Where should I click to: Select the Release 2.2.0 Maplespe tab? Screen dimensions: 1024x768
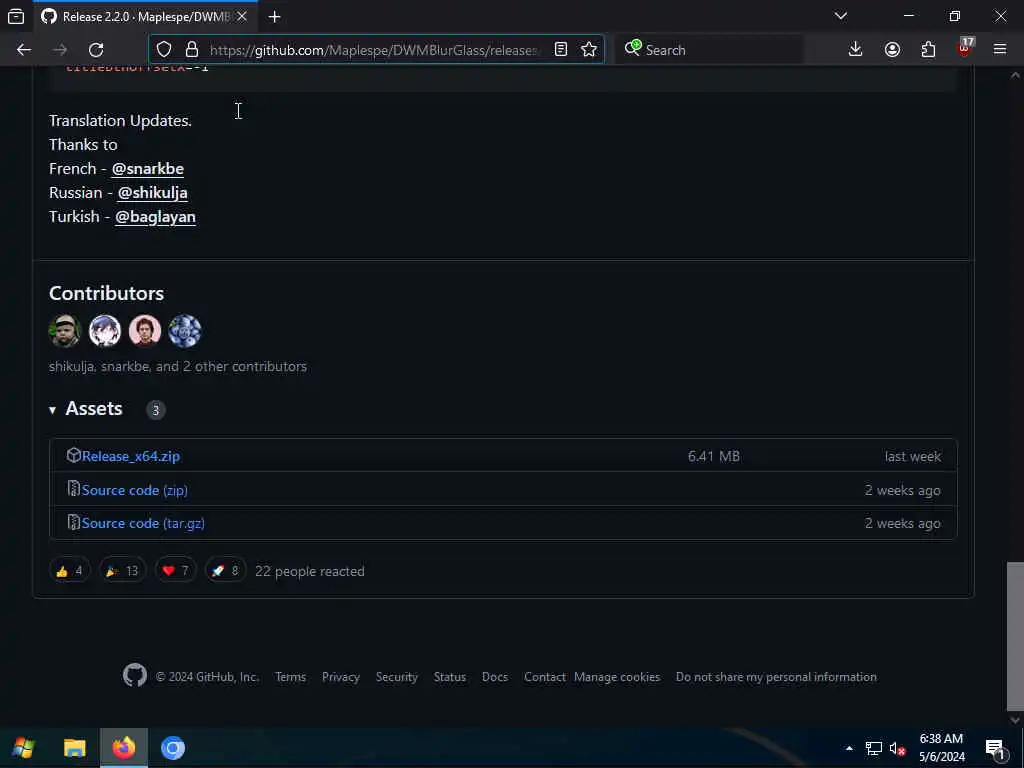pyautogui.click(x=144, y=16)
